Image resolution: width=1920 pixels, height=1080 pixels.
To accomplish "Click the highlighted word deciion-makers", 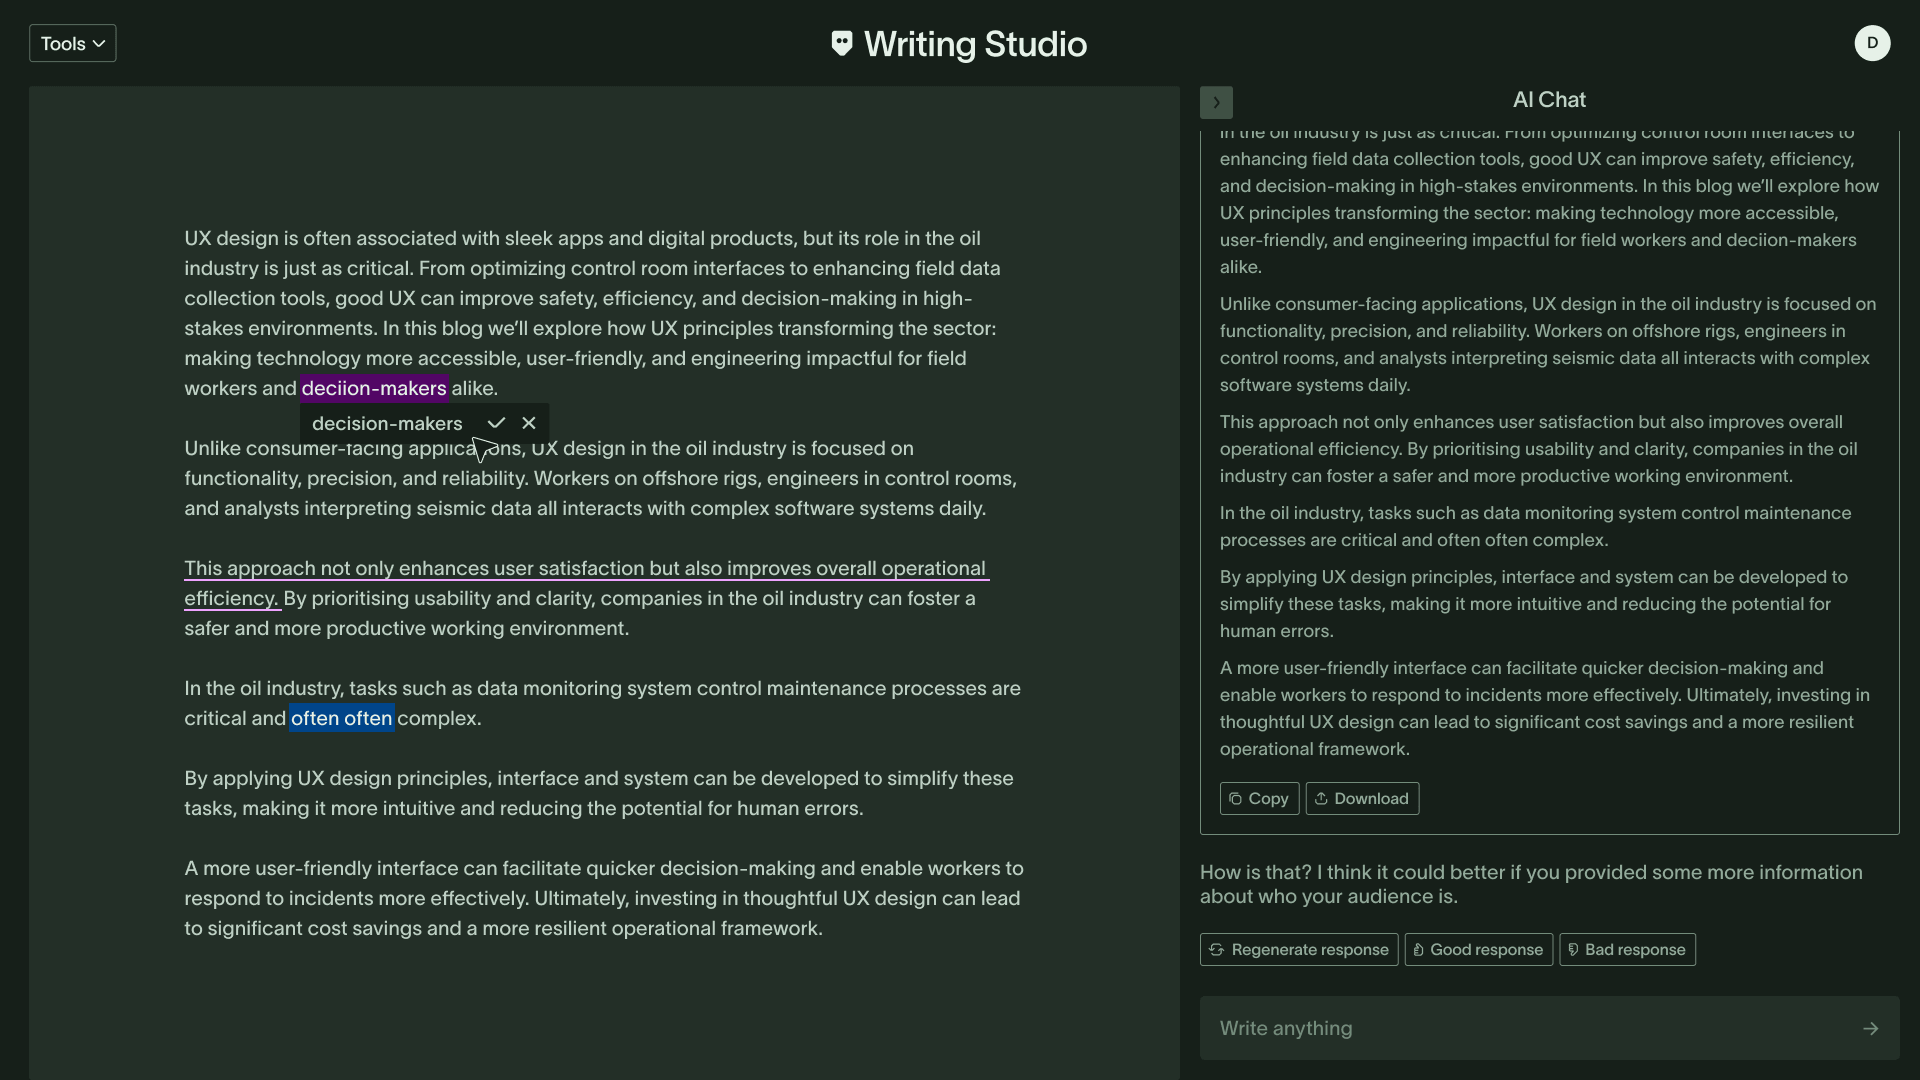I will tap(374, 388).
